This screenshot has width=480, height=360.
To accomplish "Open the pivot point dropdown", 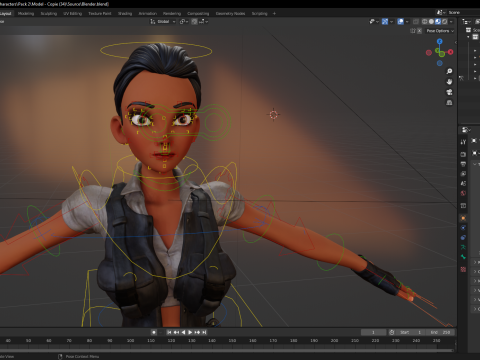I will coord(184,21).
